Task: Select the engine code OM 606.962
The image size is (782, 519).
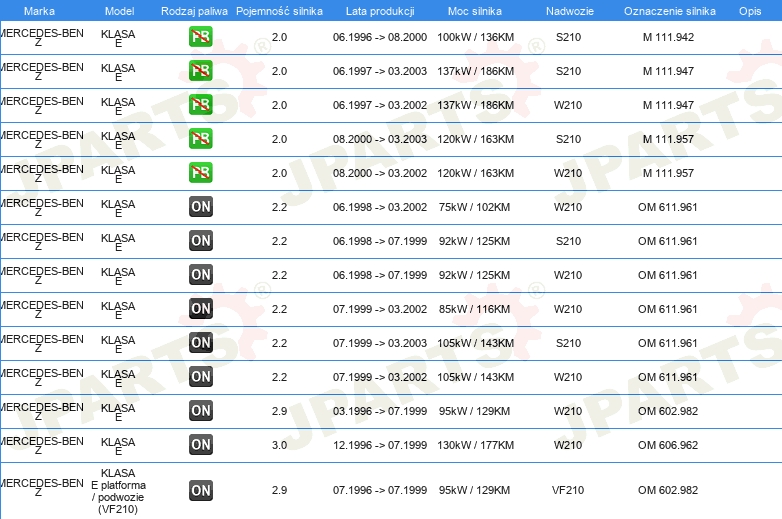Action: [x=668, y=445]
